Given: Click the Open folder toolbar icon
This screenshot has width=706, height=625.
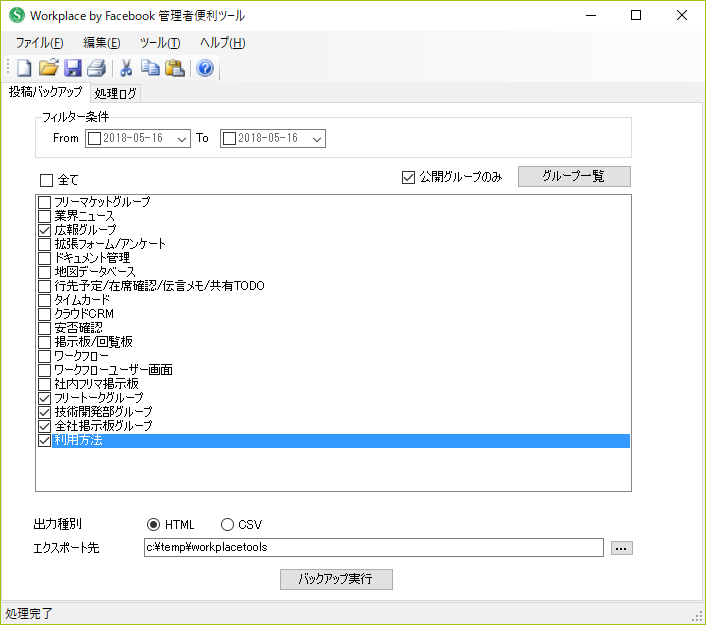Looking at the screenshot, I should tap(49, 68).
